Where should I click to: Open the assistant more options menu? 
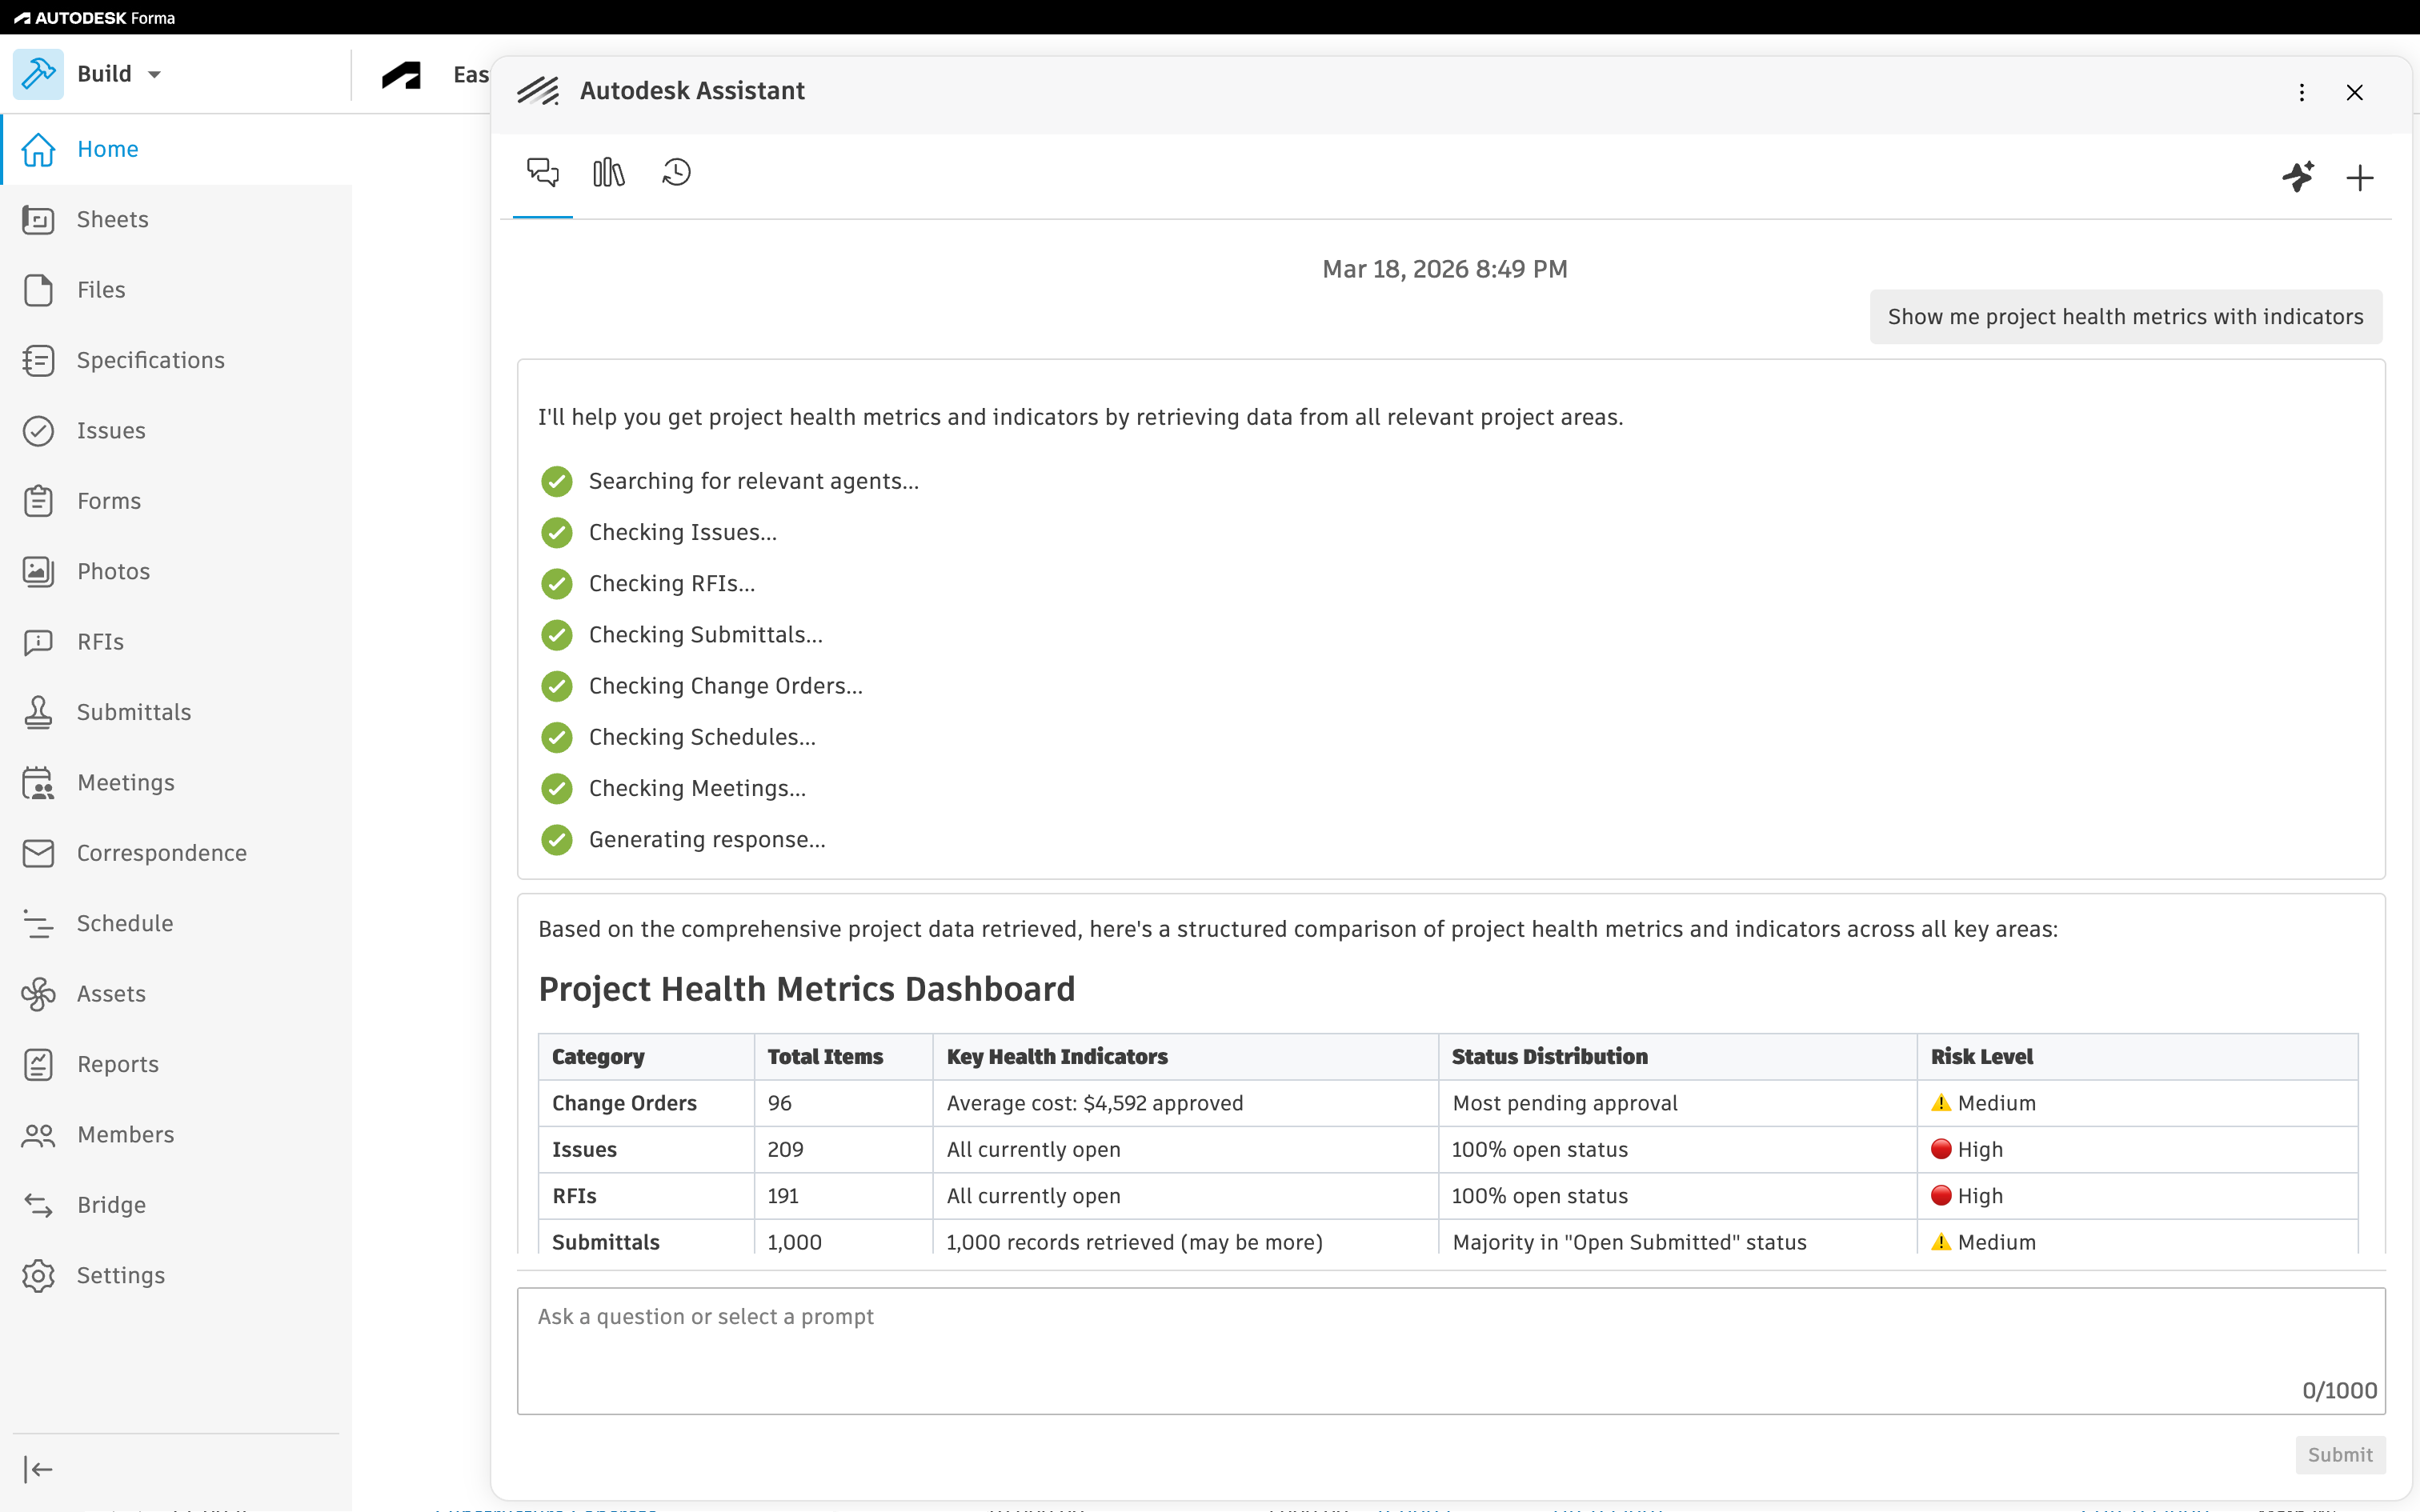coord(2302,92)
